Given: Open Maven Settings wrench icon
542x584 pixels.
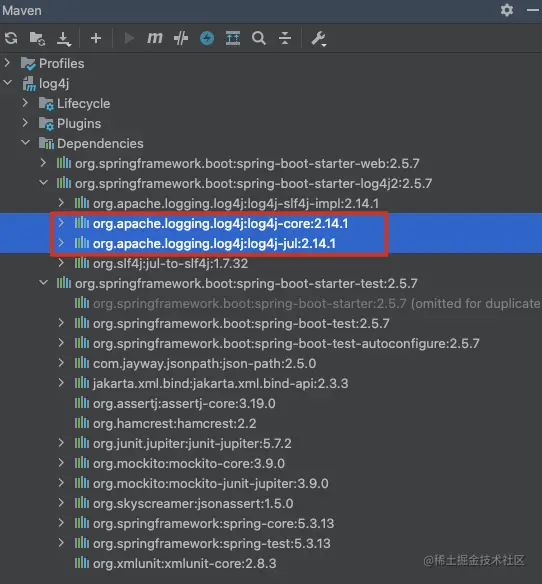Looking at the screenshot, I should 318,39.
